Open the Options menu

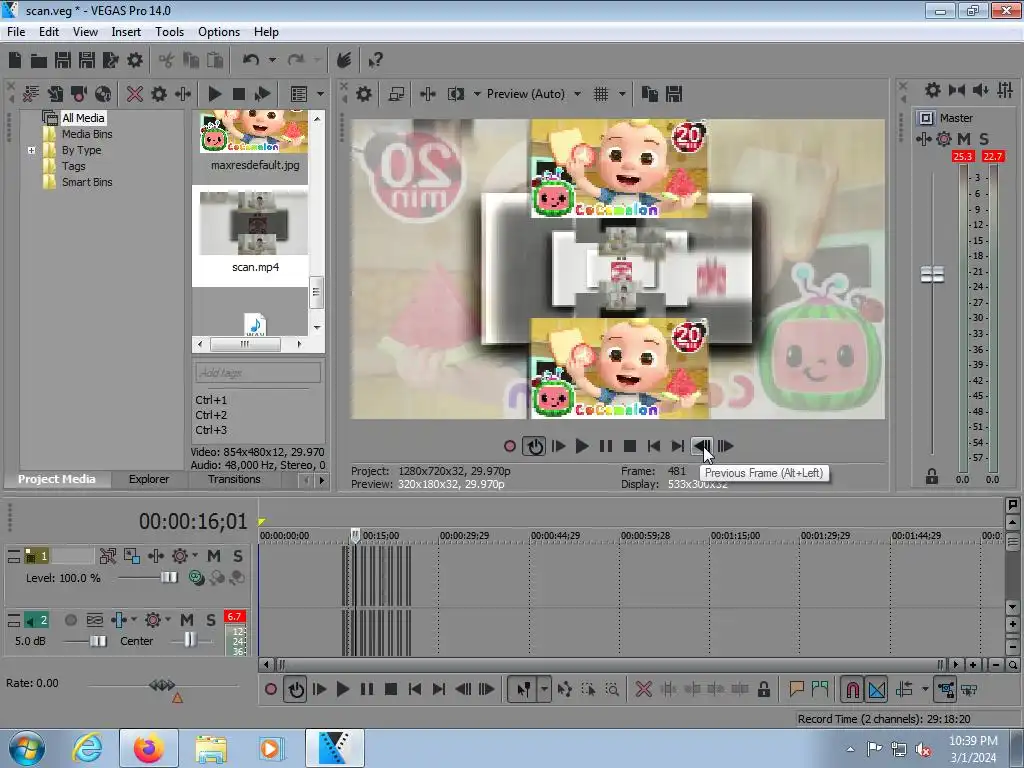(219, 31)
